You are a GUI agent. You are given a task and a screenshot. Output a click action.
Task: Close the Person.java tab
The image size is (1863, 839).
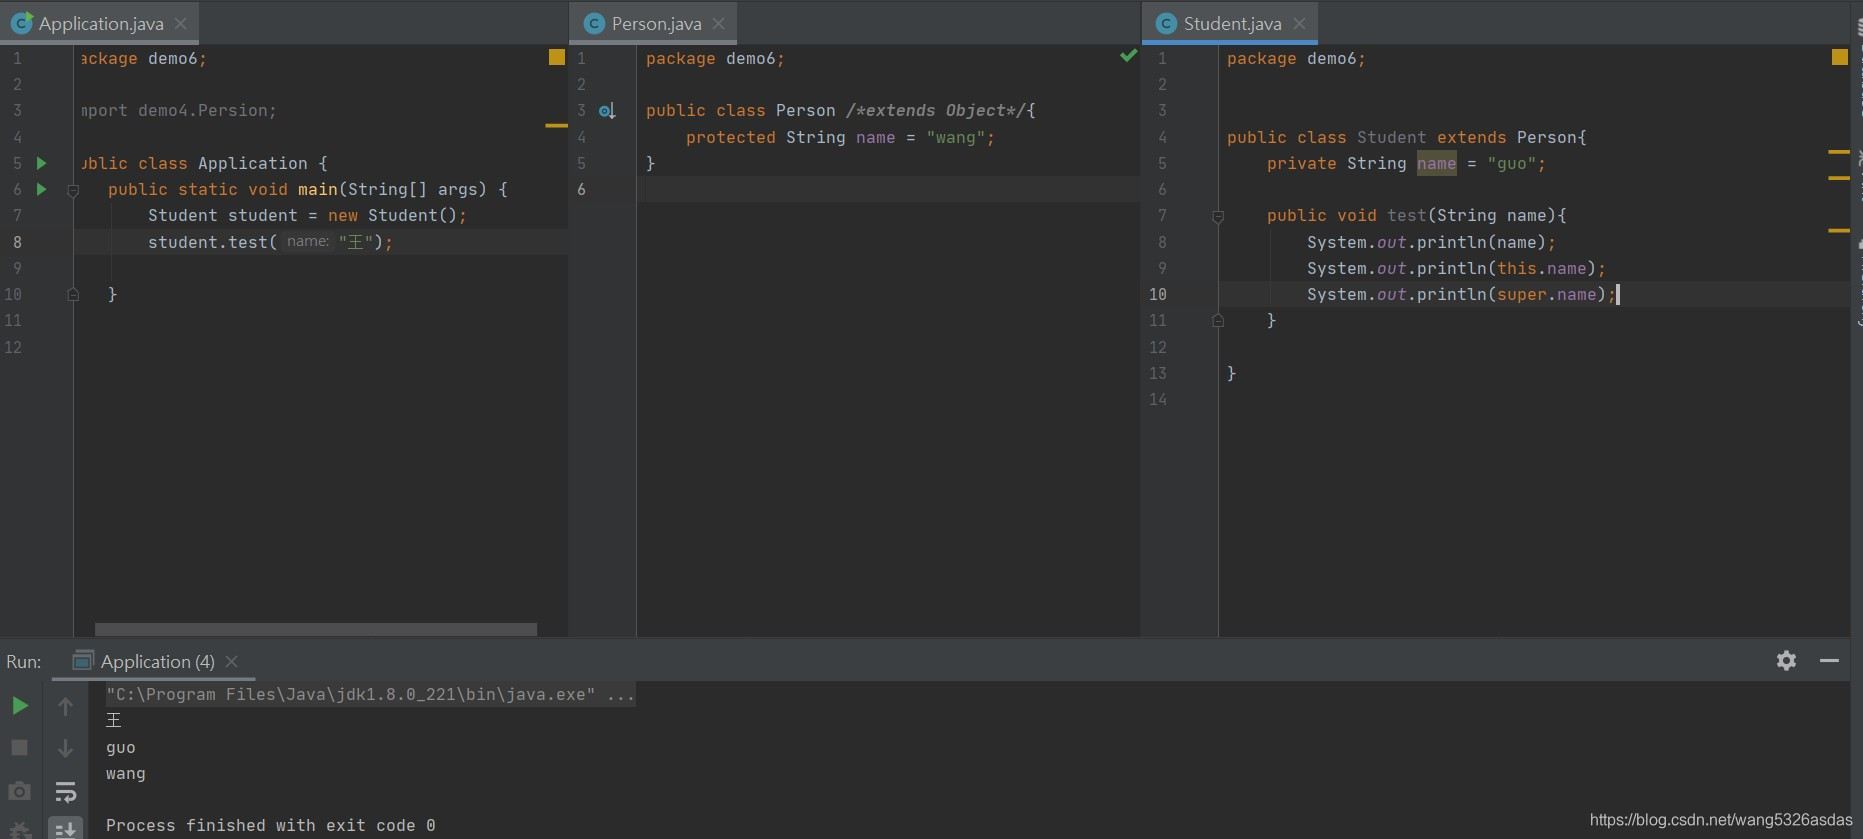click(718, 23)
